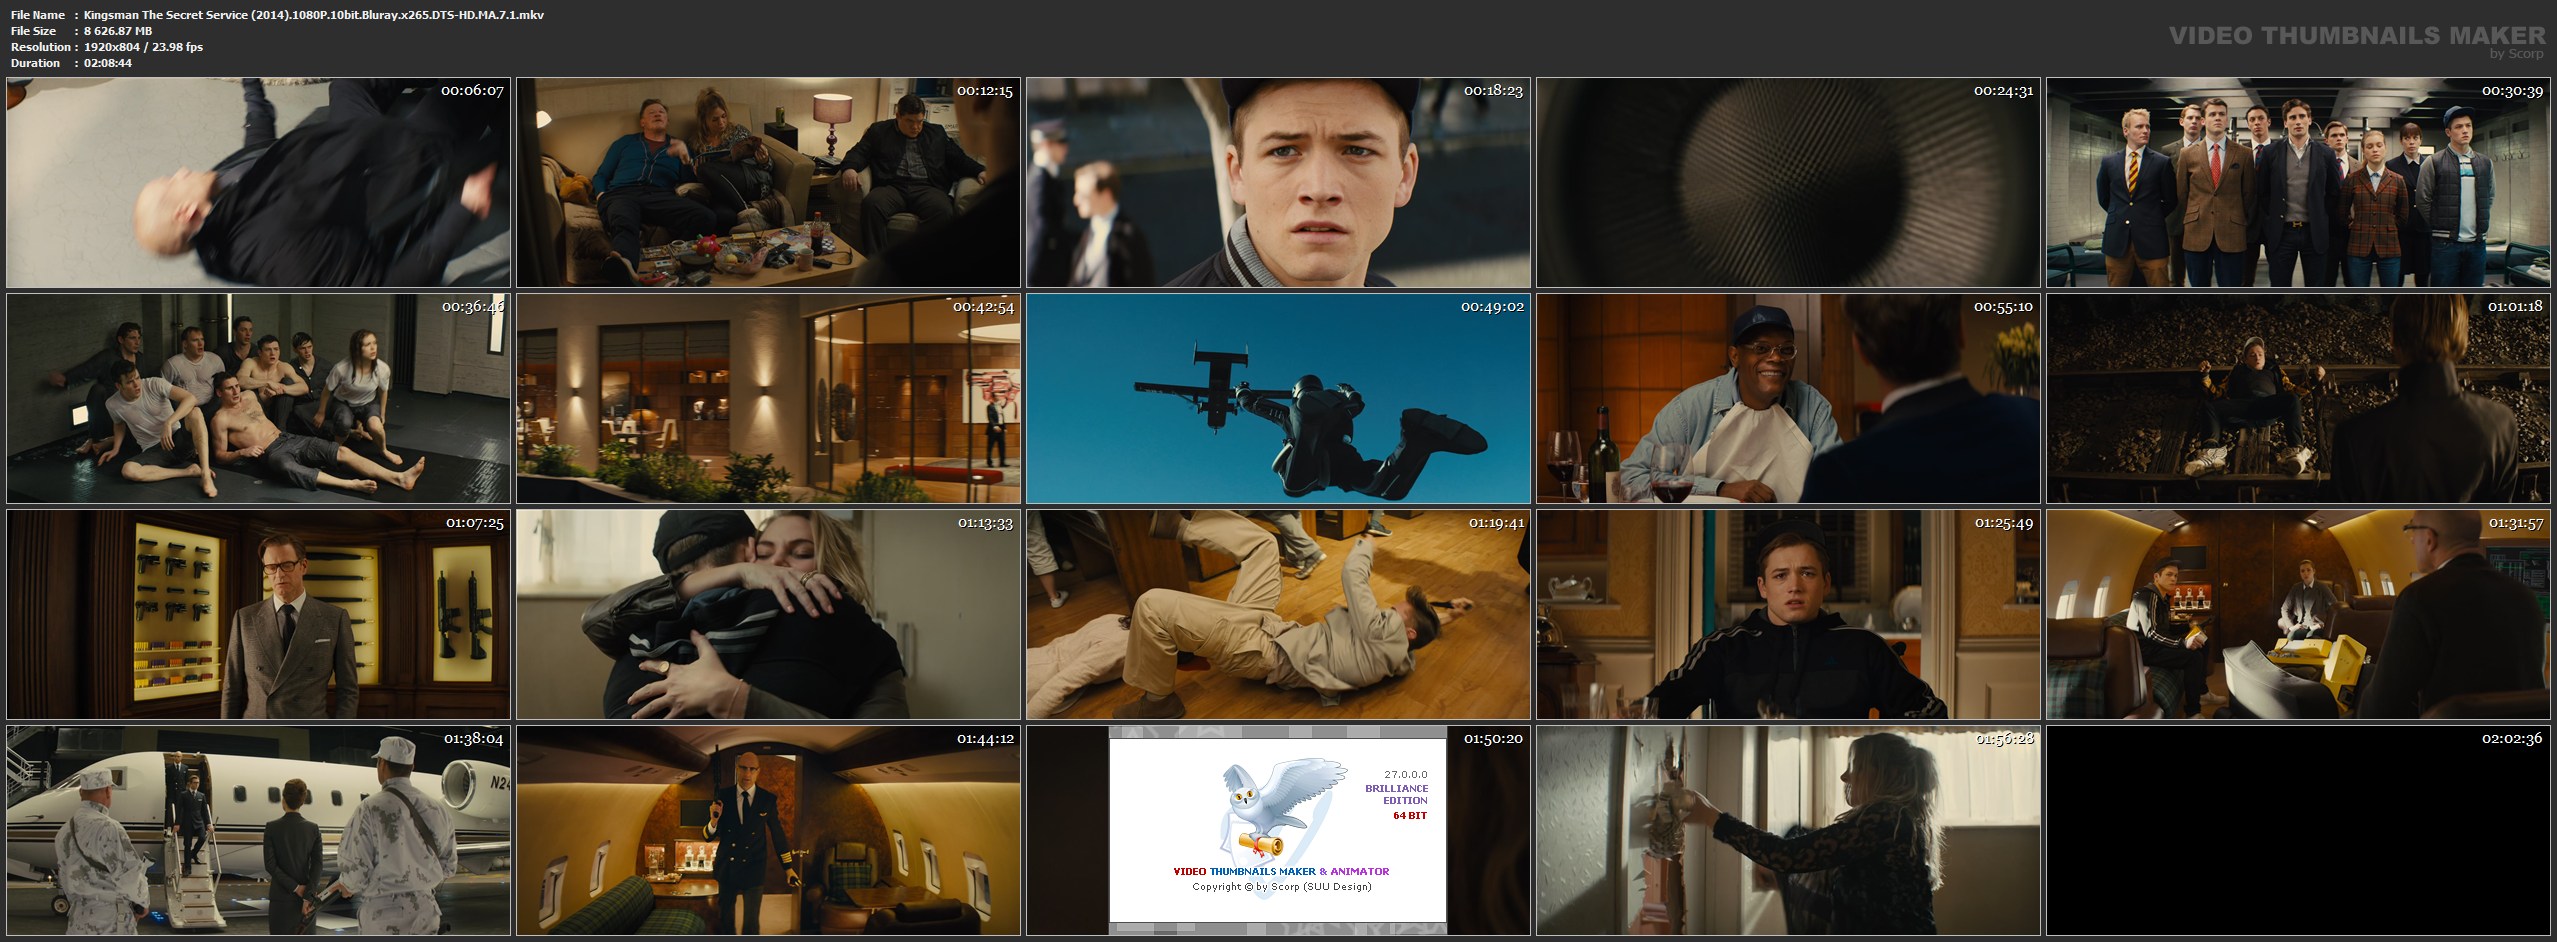Select the private jet exterior thumbnail at 01:38:04
The image size is (2557, 942).
click(258, 831)
